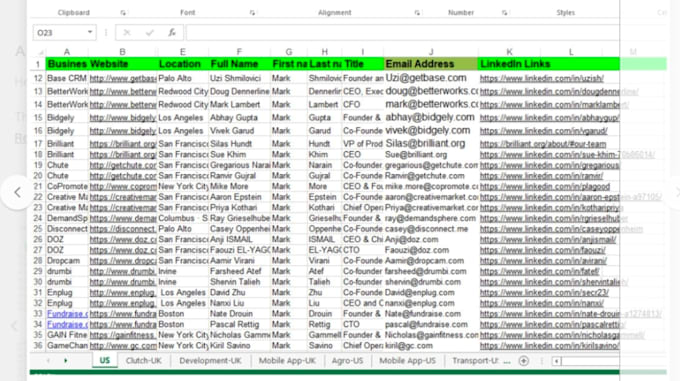Click the Mark Lambert name cell
Image resolution: width=680 pixels, height=381 pixels.
pyautogui.click(x=239, y=104)
